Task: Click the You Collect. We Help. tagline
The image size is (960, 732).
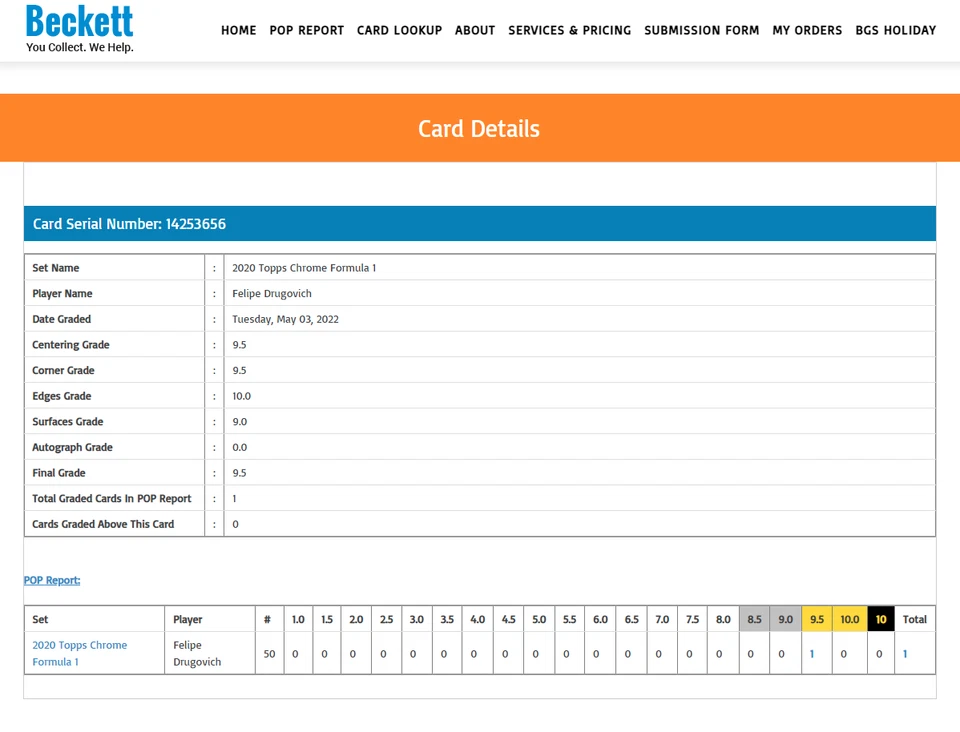Action: [80, 47]
